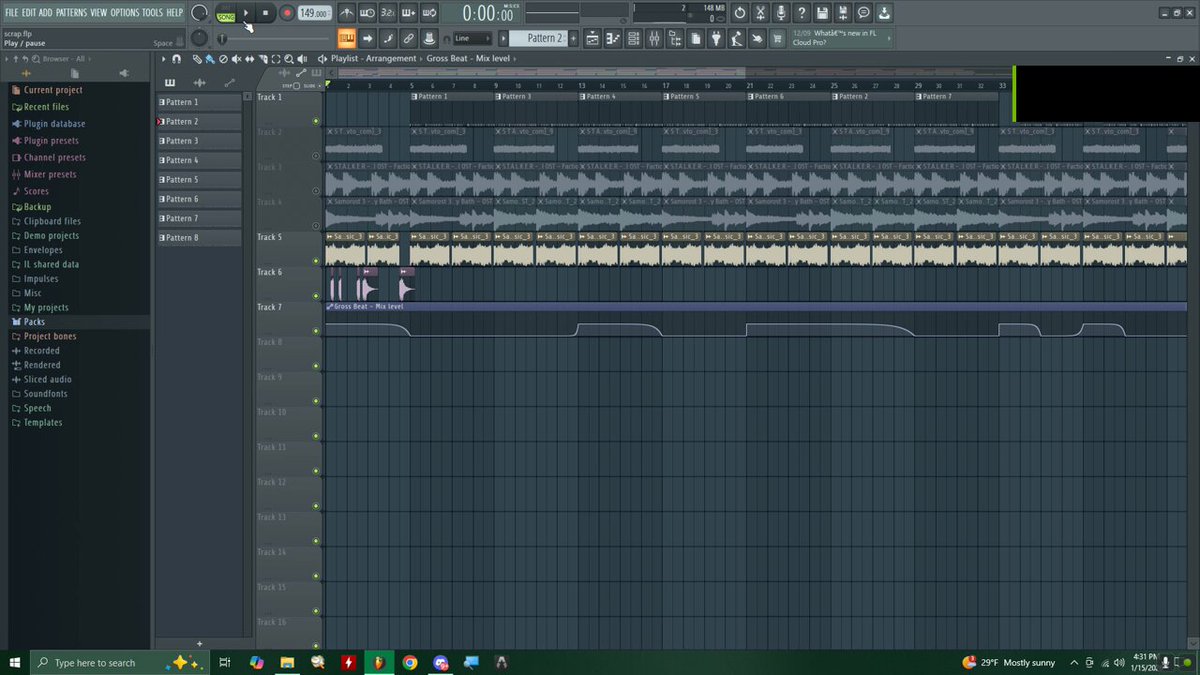Toggle mute switch on Track 8
This screenshot has width=1200, height=675.
[316, 366]
